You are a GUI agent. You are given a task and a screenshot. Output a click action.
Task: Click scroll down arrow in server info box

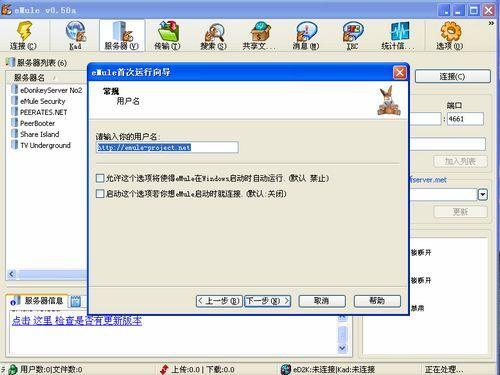[342, 348]
